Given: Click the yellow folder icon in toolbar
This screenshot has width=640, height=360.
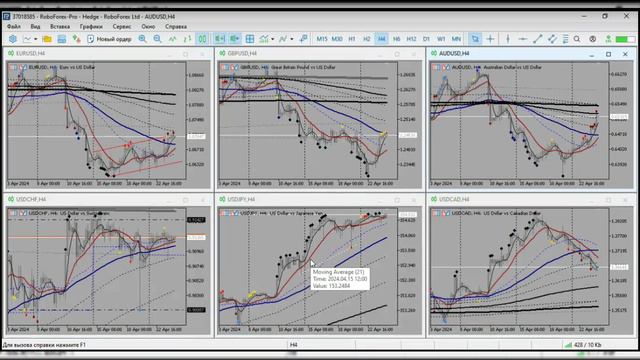Looking at the screenshot, I should tap(47, 39).
